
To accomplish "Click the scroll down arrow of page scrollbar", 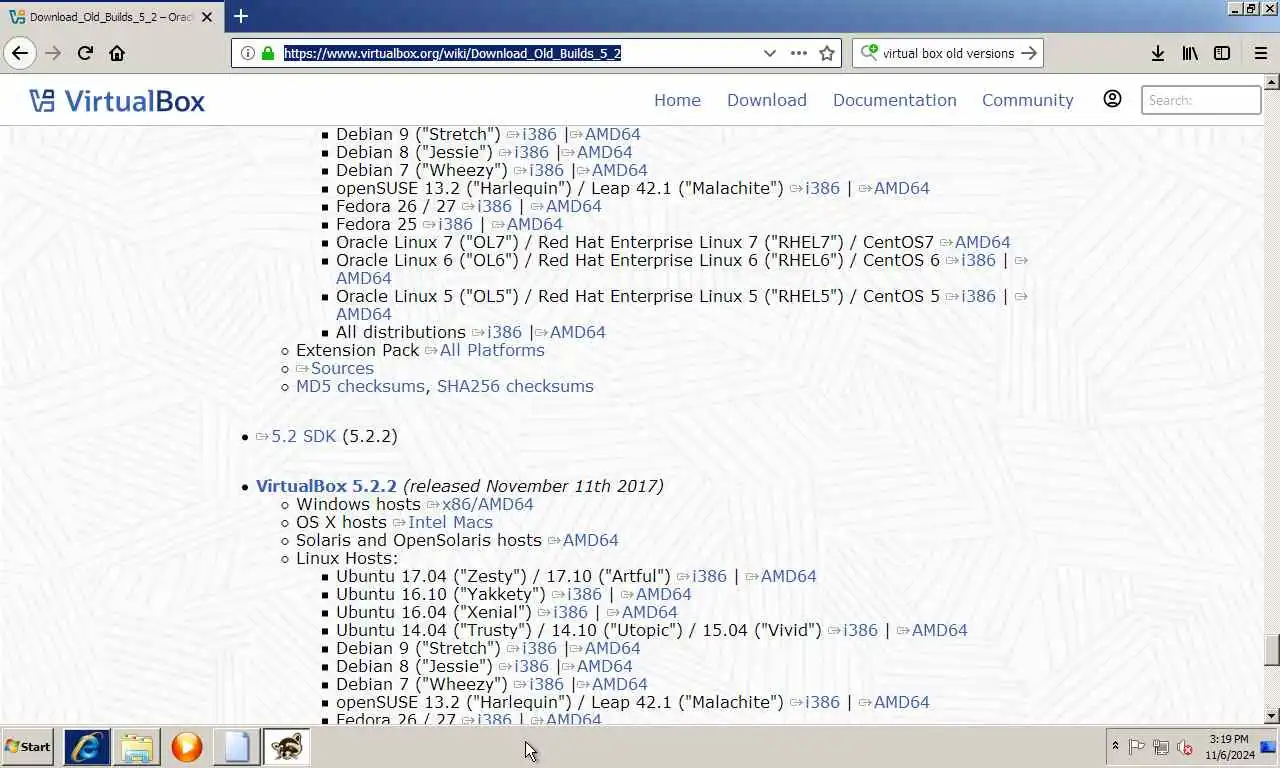I will [x=1272, y=716].
